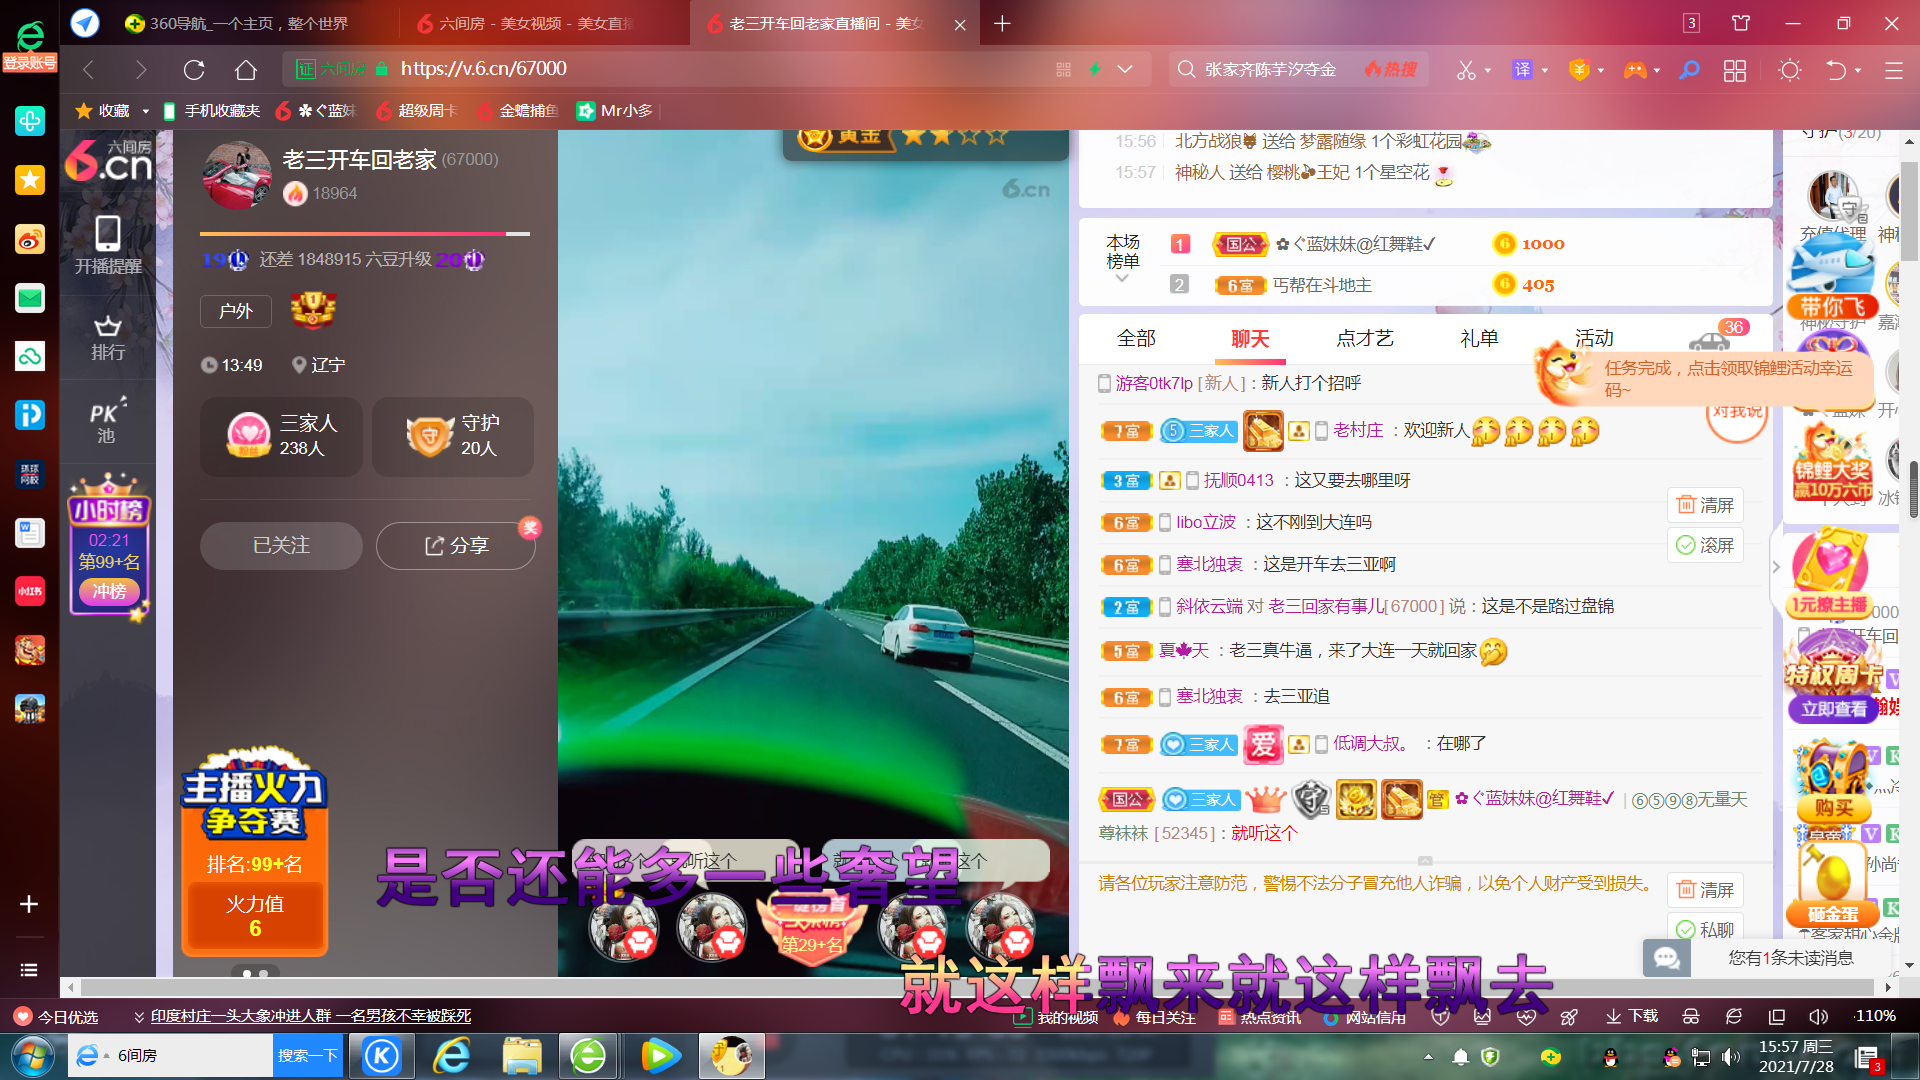Open the address bar dropdown chevron
The image size is (1920, 1080).
[1125, 69]
